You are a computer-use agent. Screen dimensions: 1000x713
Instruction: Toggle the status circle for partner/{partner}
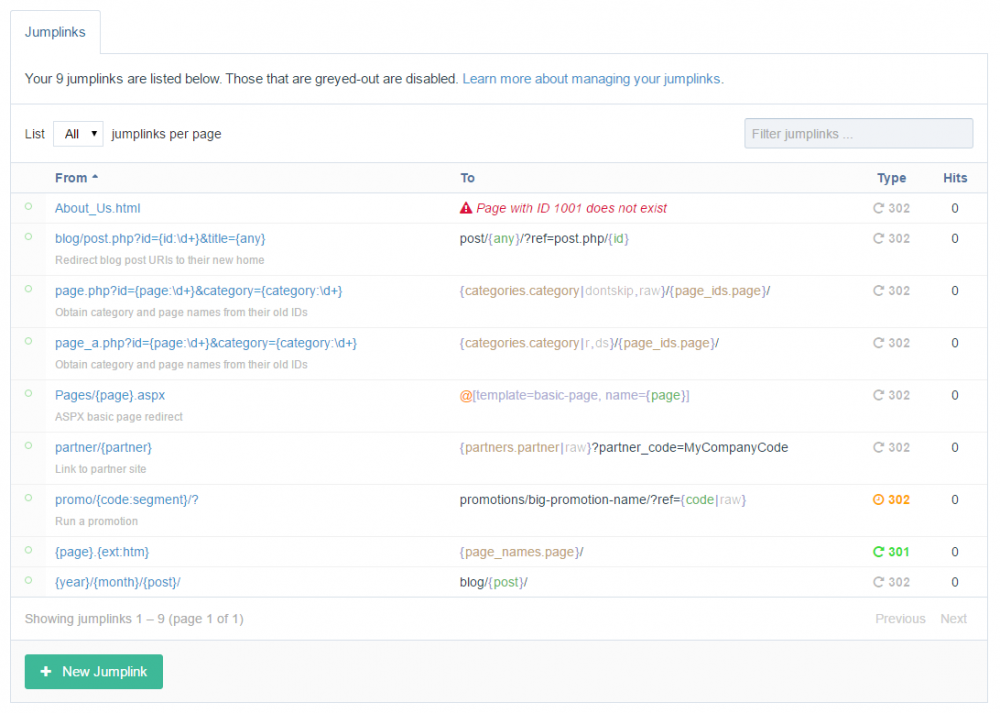[x=28, y=446]
